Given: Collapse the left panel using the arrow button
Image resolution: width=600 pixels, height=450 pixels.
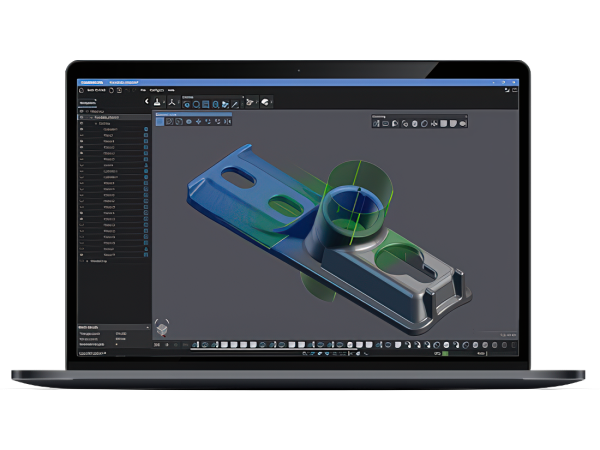Looking at the screenshot, I should click(147, 101).
